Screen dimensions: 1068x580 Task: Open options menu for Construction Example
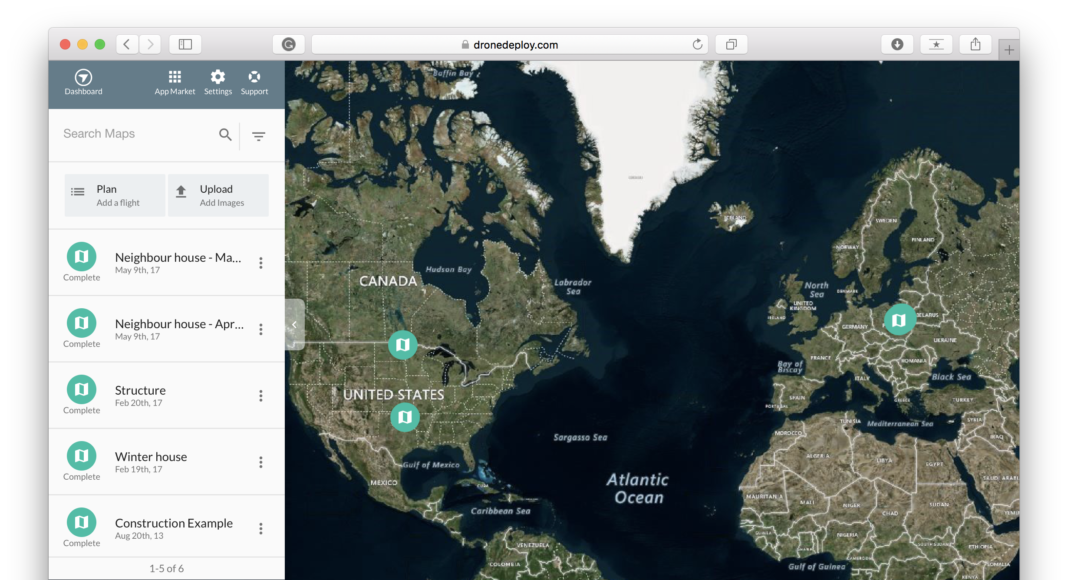click(x=261, y=529)
